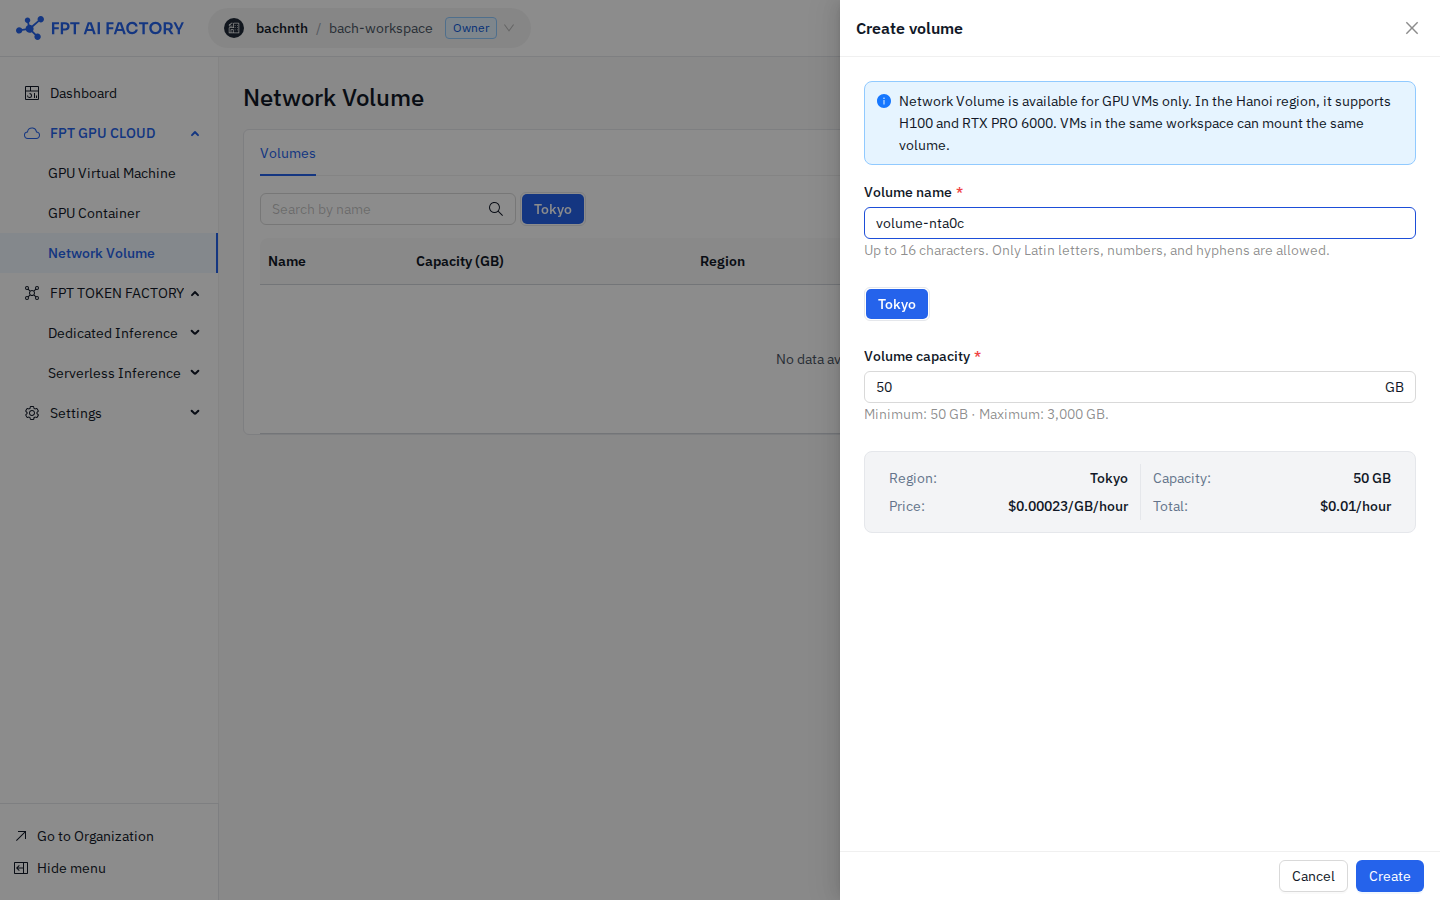This screenshot has height=900, width=1440.
Task: Click the $0.00023/GB/hour price value
Action: click(1068, 506)
